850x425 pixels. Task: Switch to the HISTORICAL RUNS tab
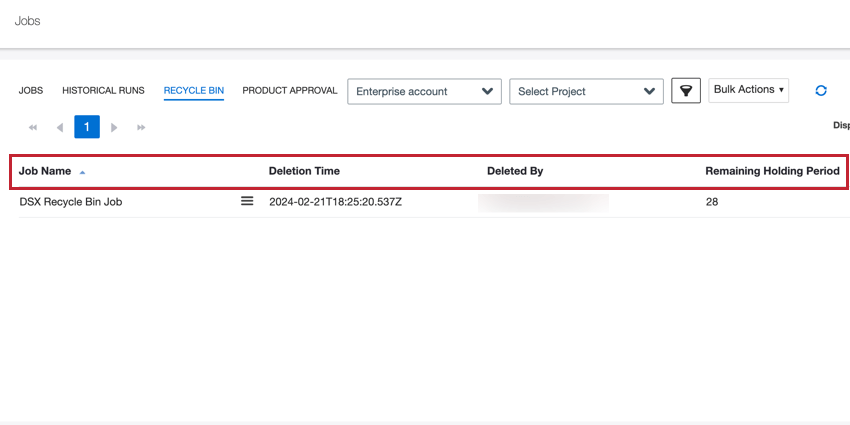click(x=104, y=91)
